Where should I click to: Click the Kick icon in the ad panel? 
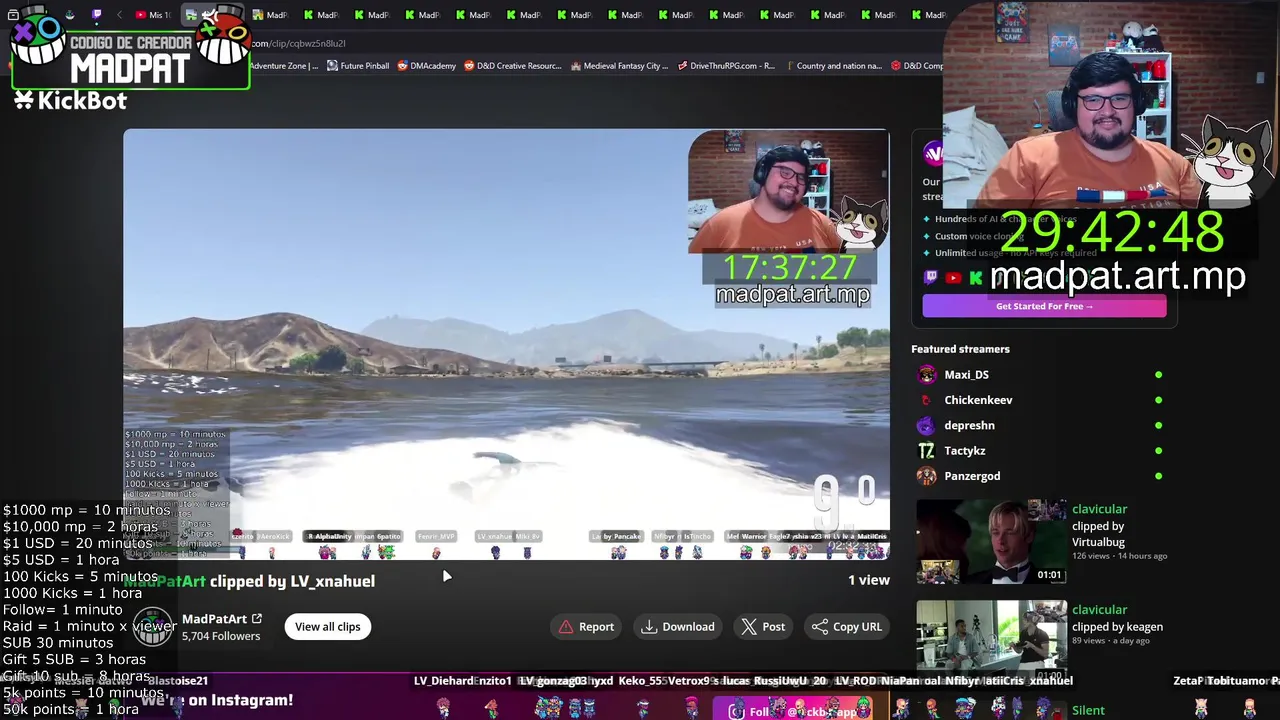coord(975,278)
